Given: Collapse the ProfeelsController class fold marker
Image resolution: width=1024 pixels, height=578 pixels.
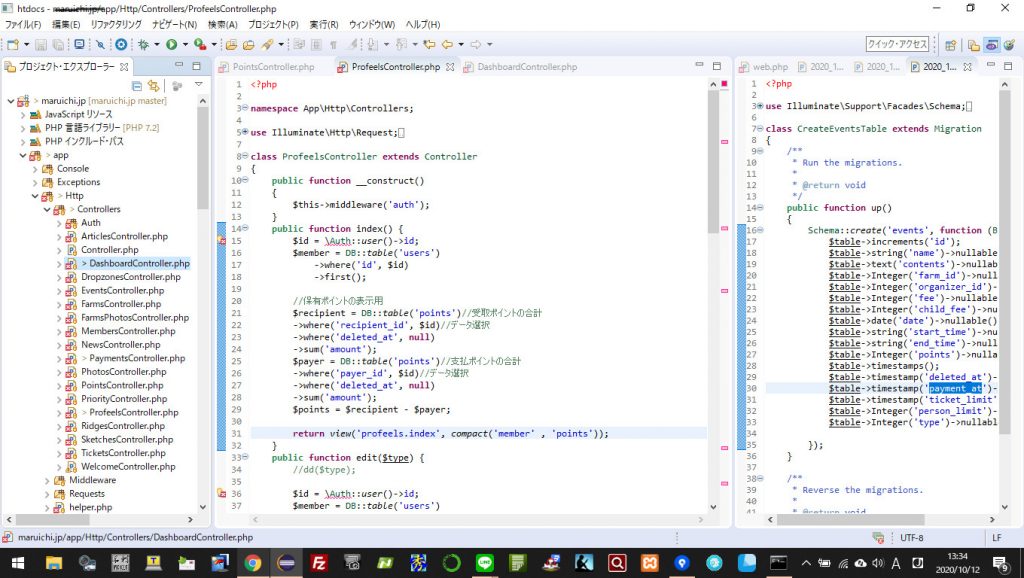Looking at the screenshot, I should 245,157.
